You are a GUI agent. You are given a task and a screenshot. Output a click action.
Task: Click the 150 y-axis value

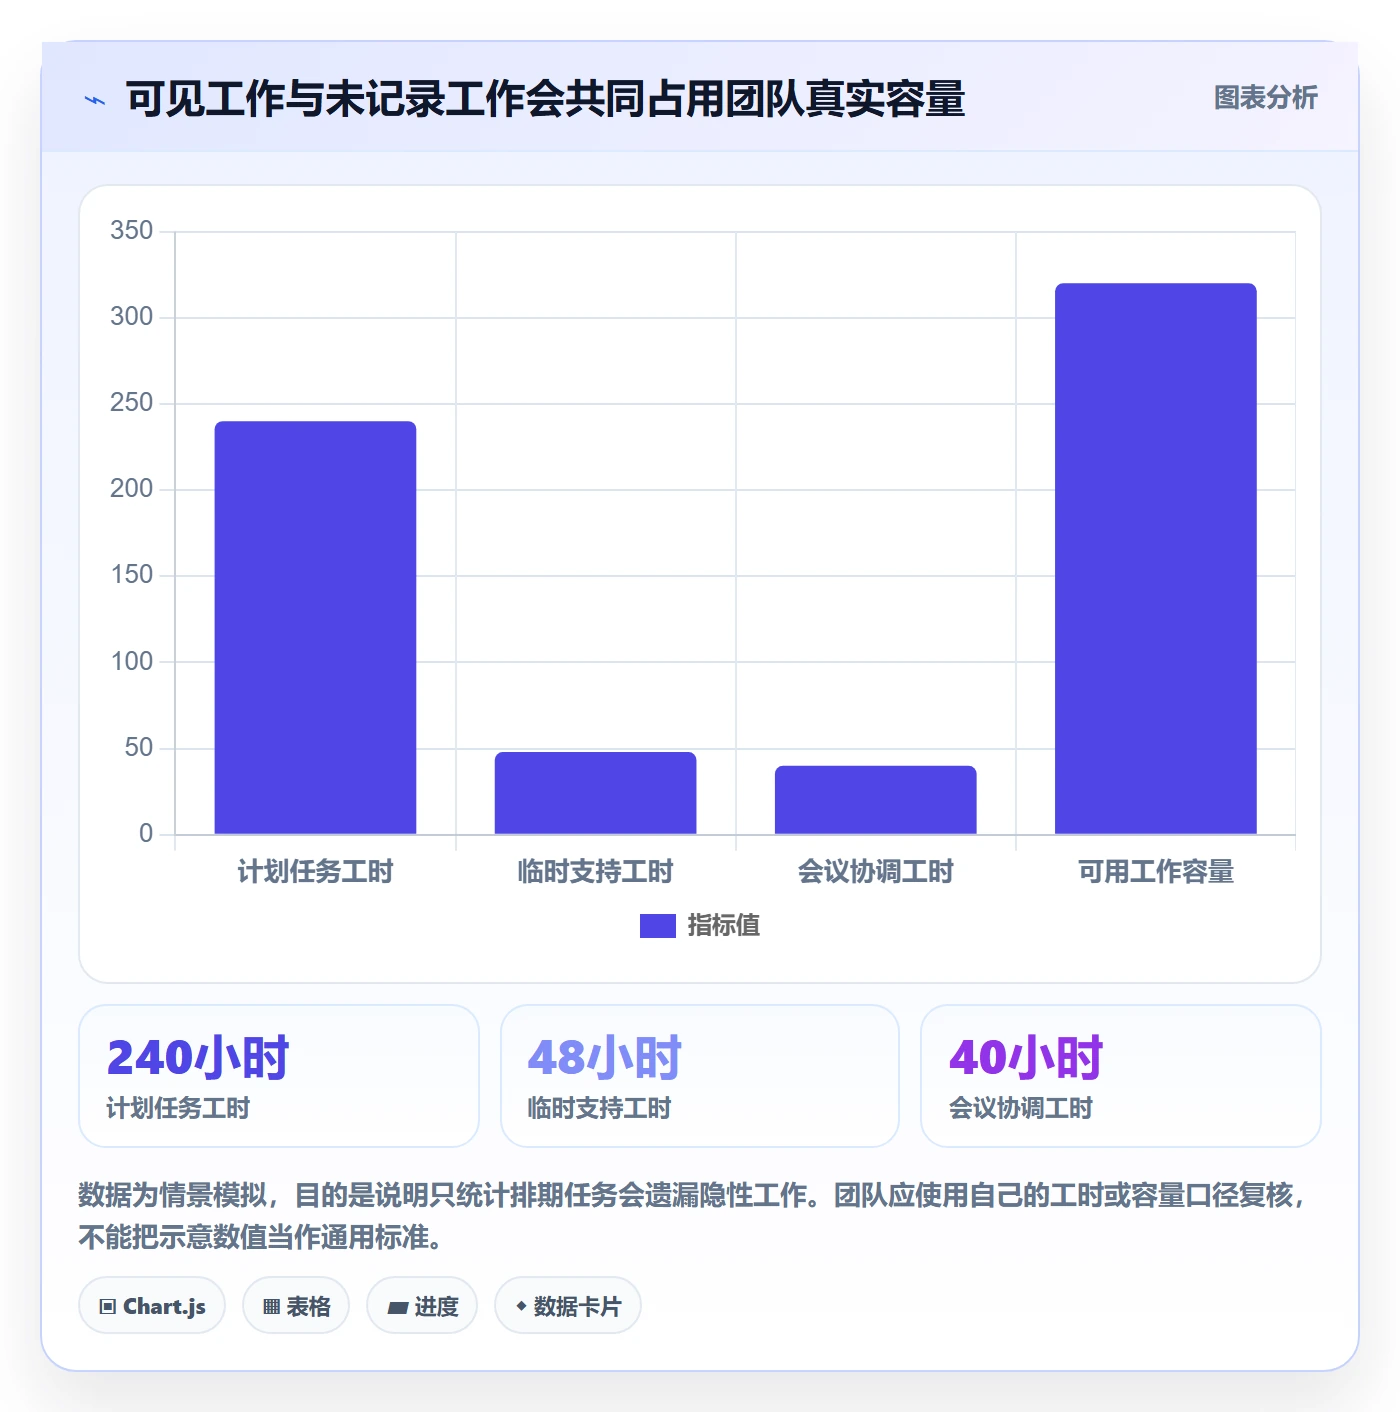tap(132, 575)
